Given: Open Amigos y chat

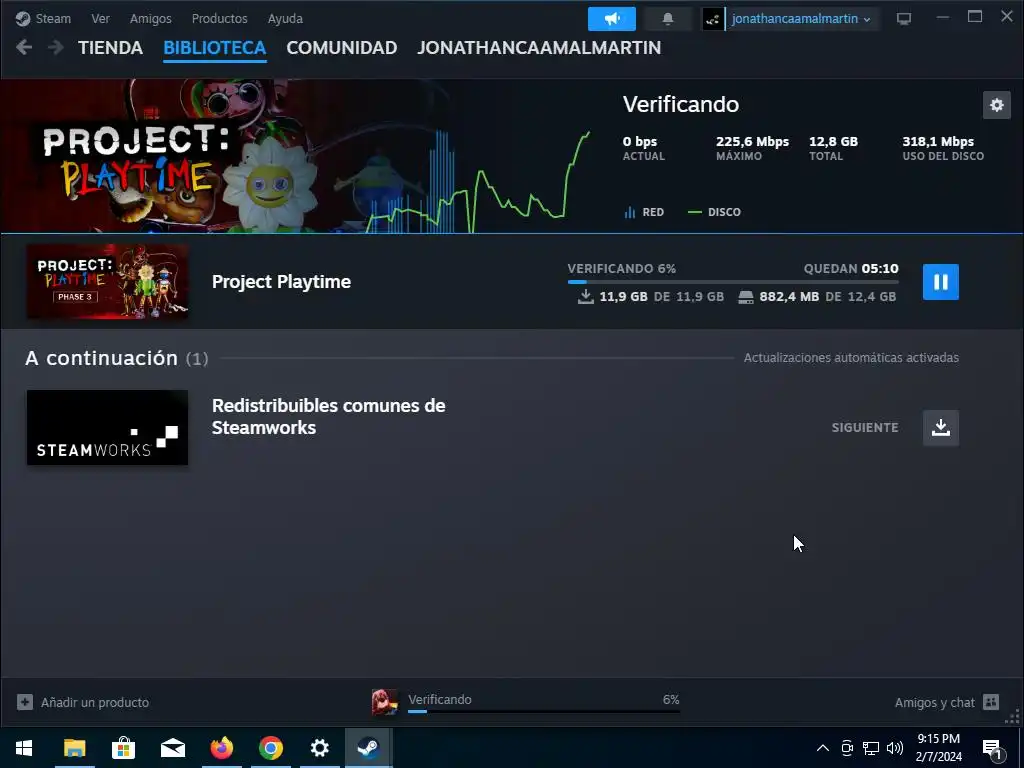Looking at the screenshot, I should [935, 702].
